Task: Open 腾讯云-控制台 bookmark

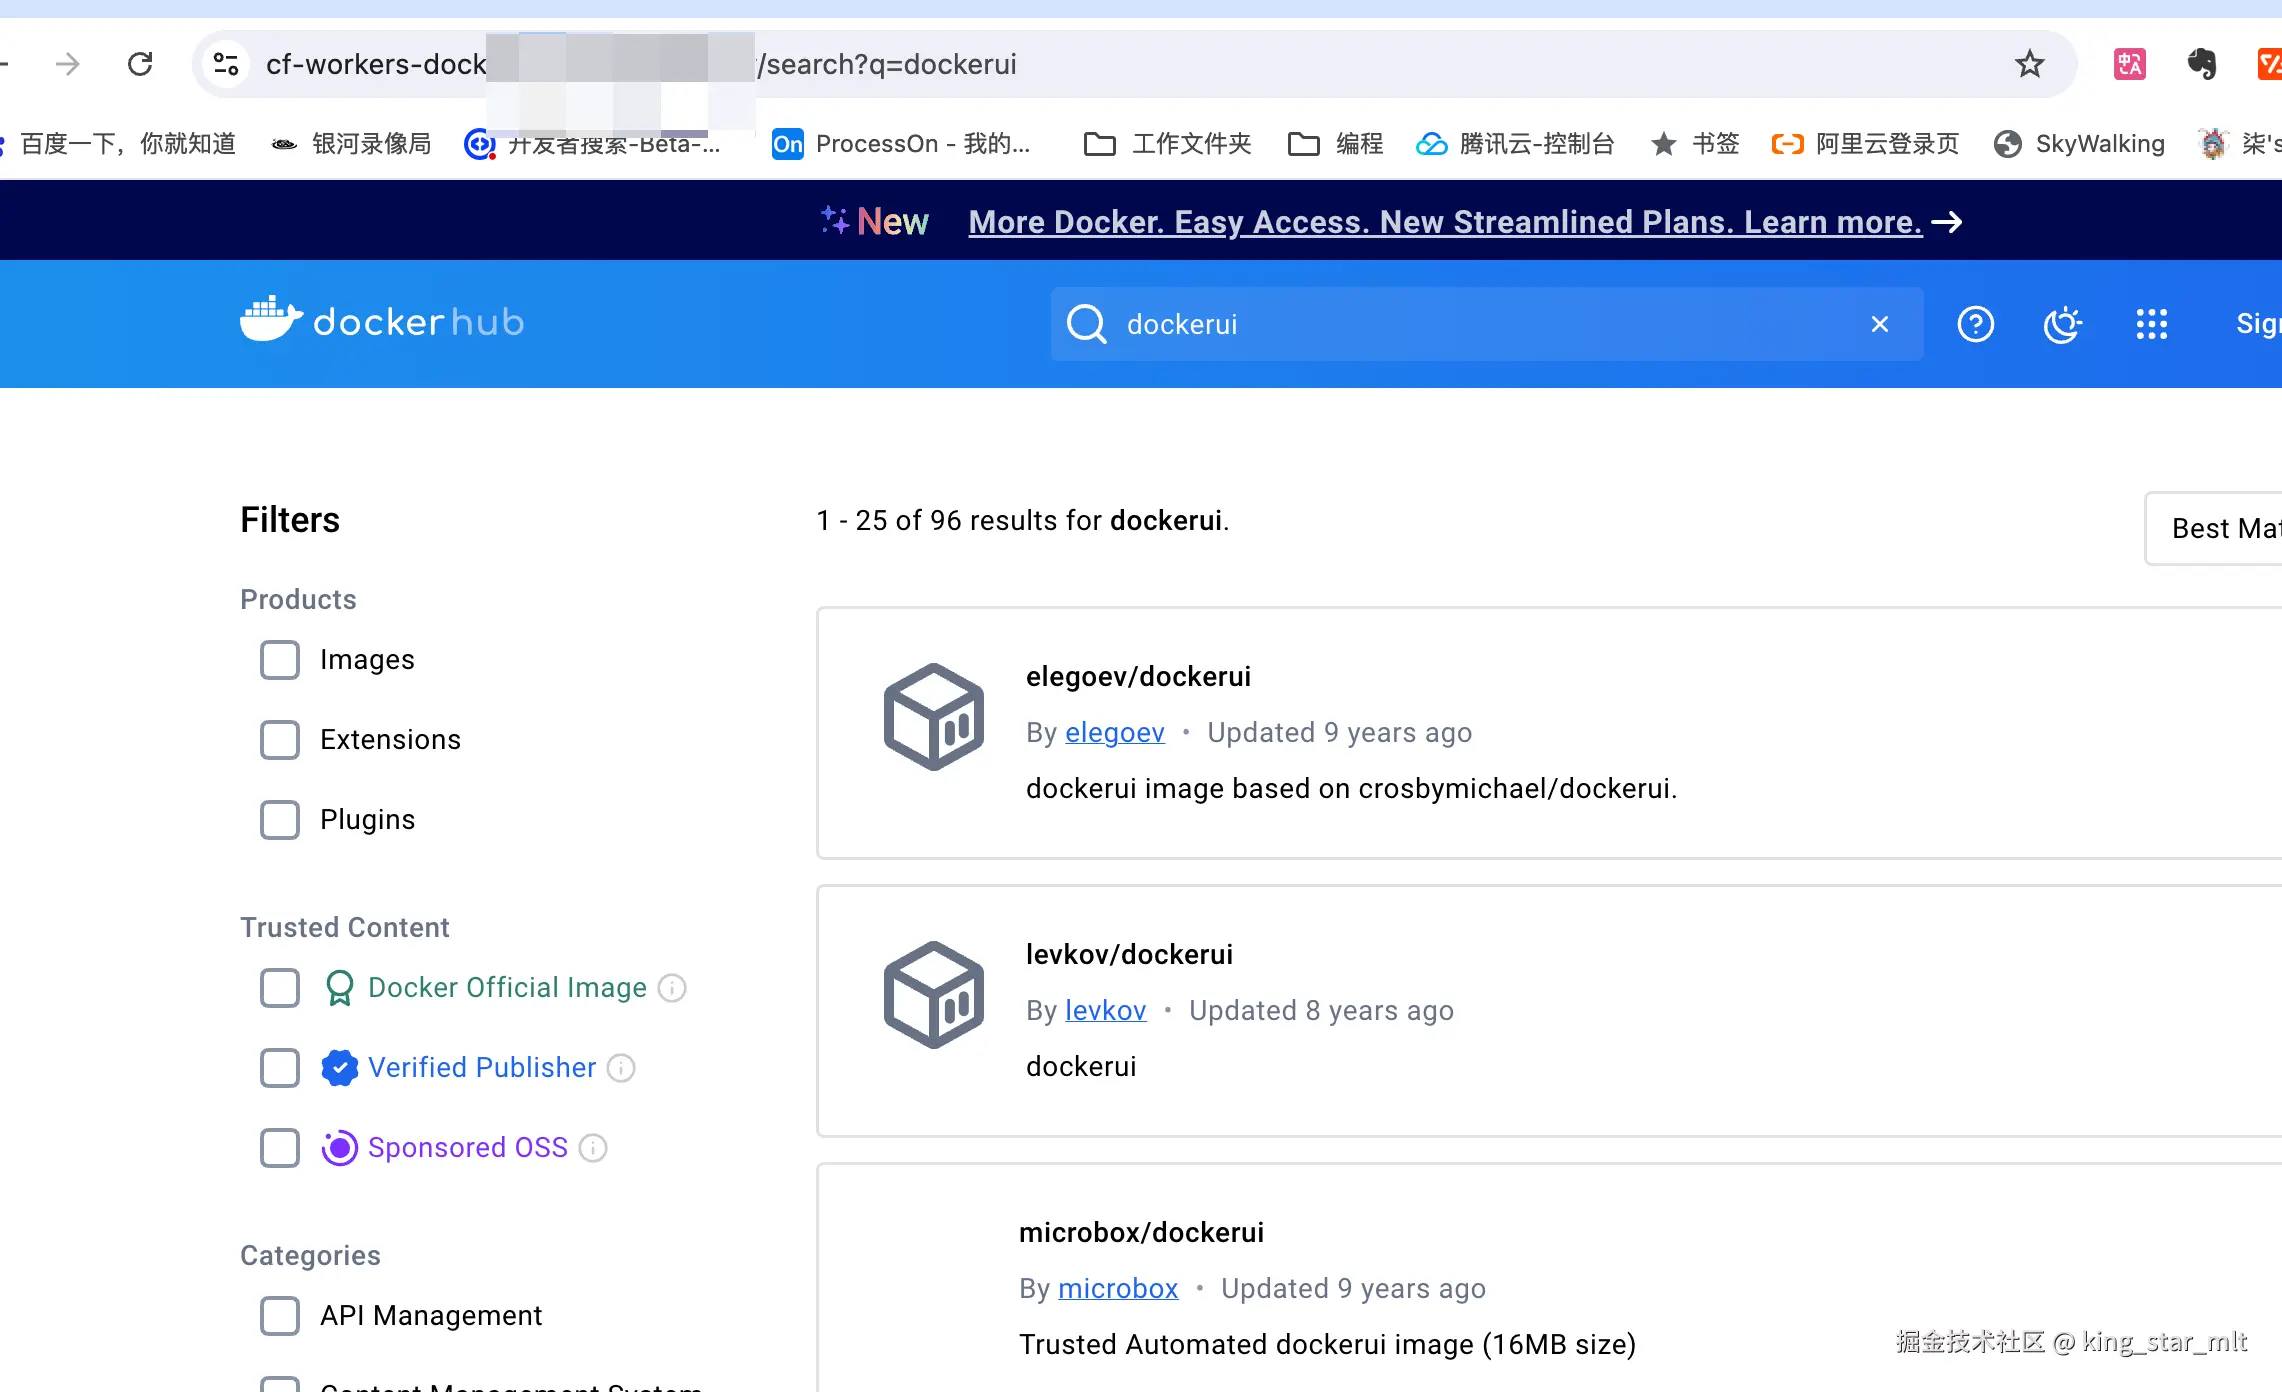Action: (x=1515, y=144)
